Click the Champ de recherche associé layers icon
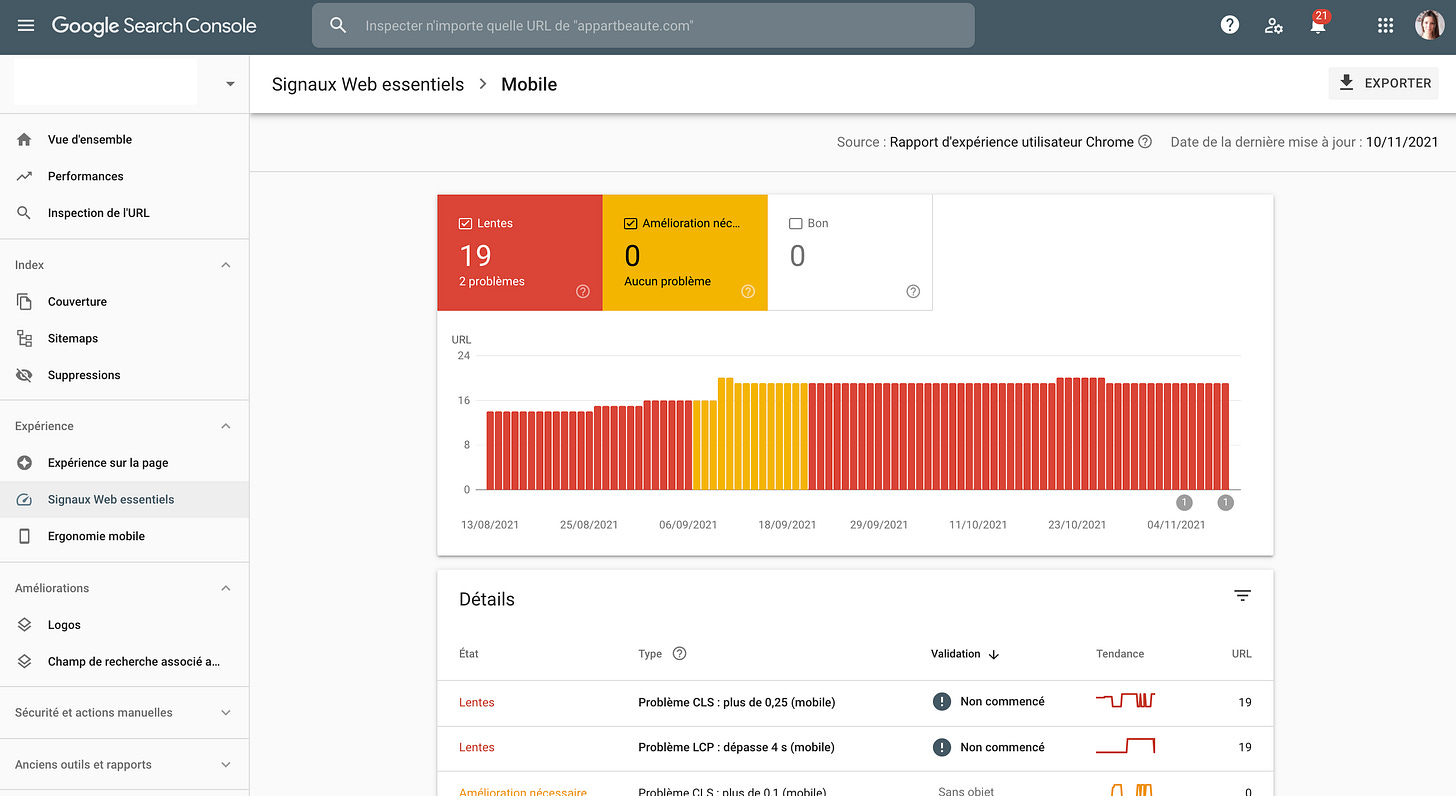The height and width of the screenshot is (796, 1456). pyautogui.click(x=25, y=661)
